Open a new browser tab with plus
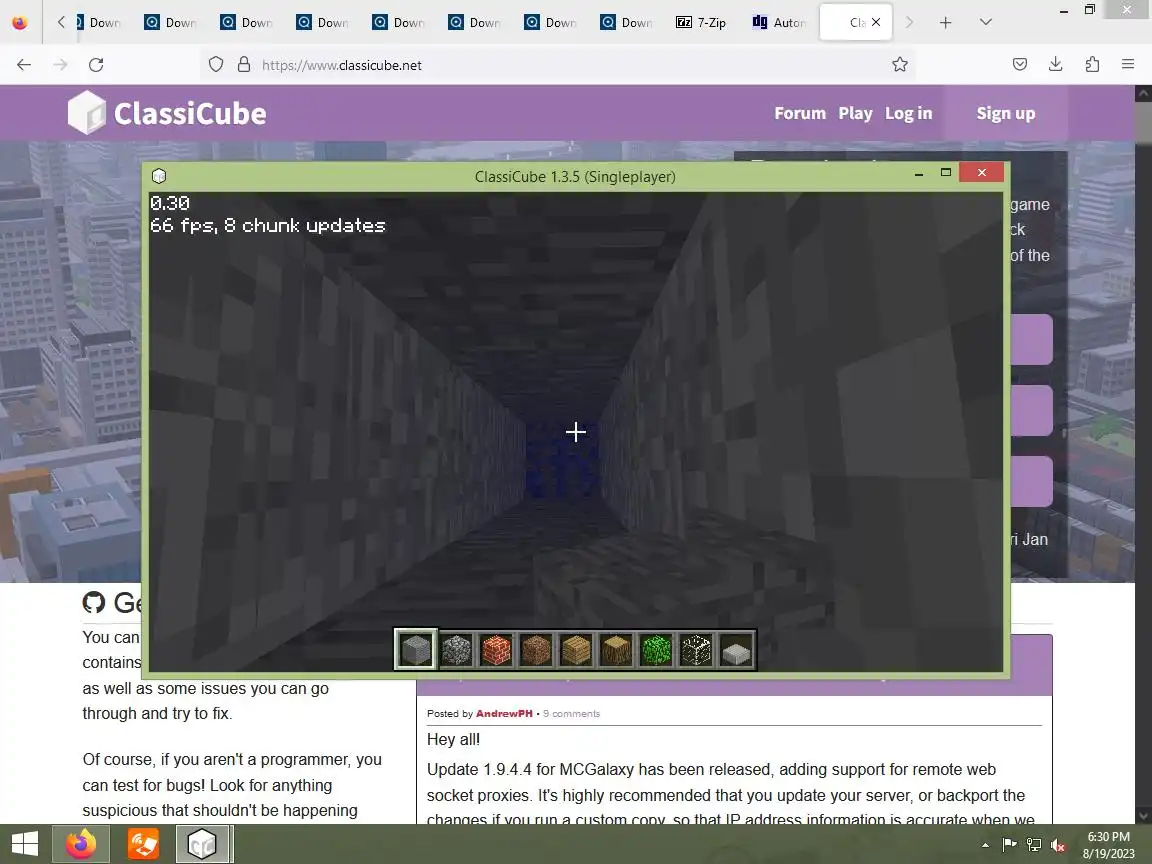This screenshot has height=864, width=1152. (946, 23)
